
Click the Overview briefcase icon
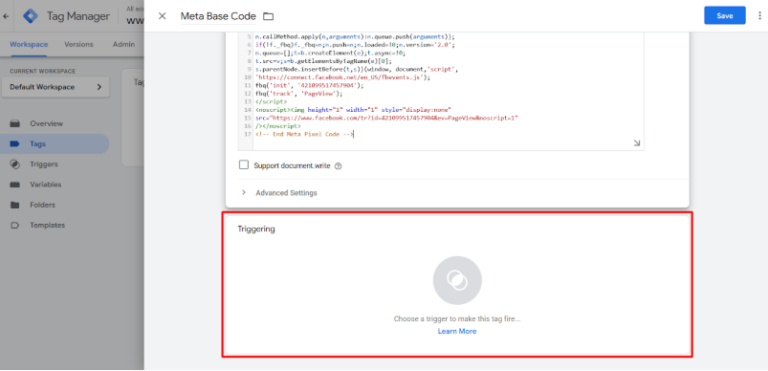[x=15, y=124]
